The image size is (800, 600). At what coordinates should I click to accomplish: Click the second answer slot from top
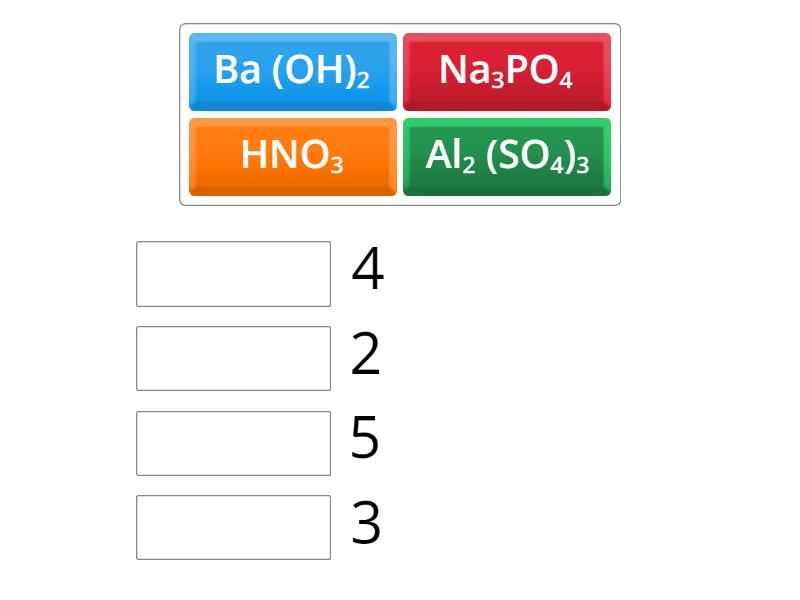click(x=233, y=358)
